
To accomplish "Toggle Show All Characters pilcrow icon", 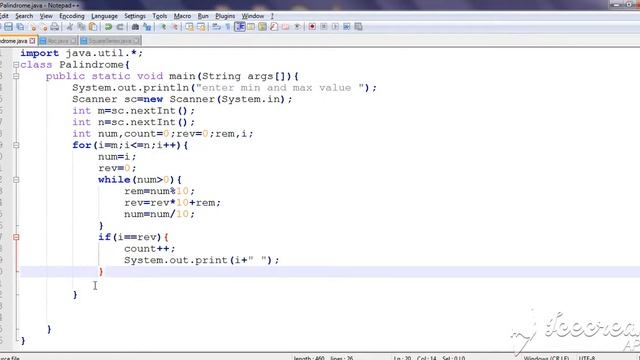I will [228, 27].
